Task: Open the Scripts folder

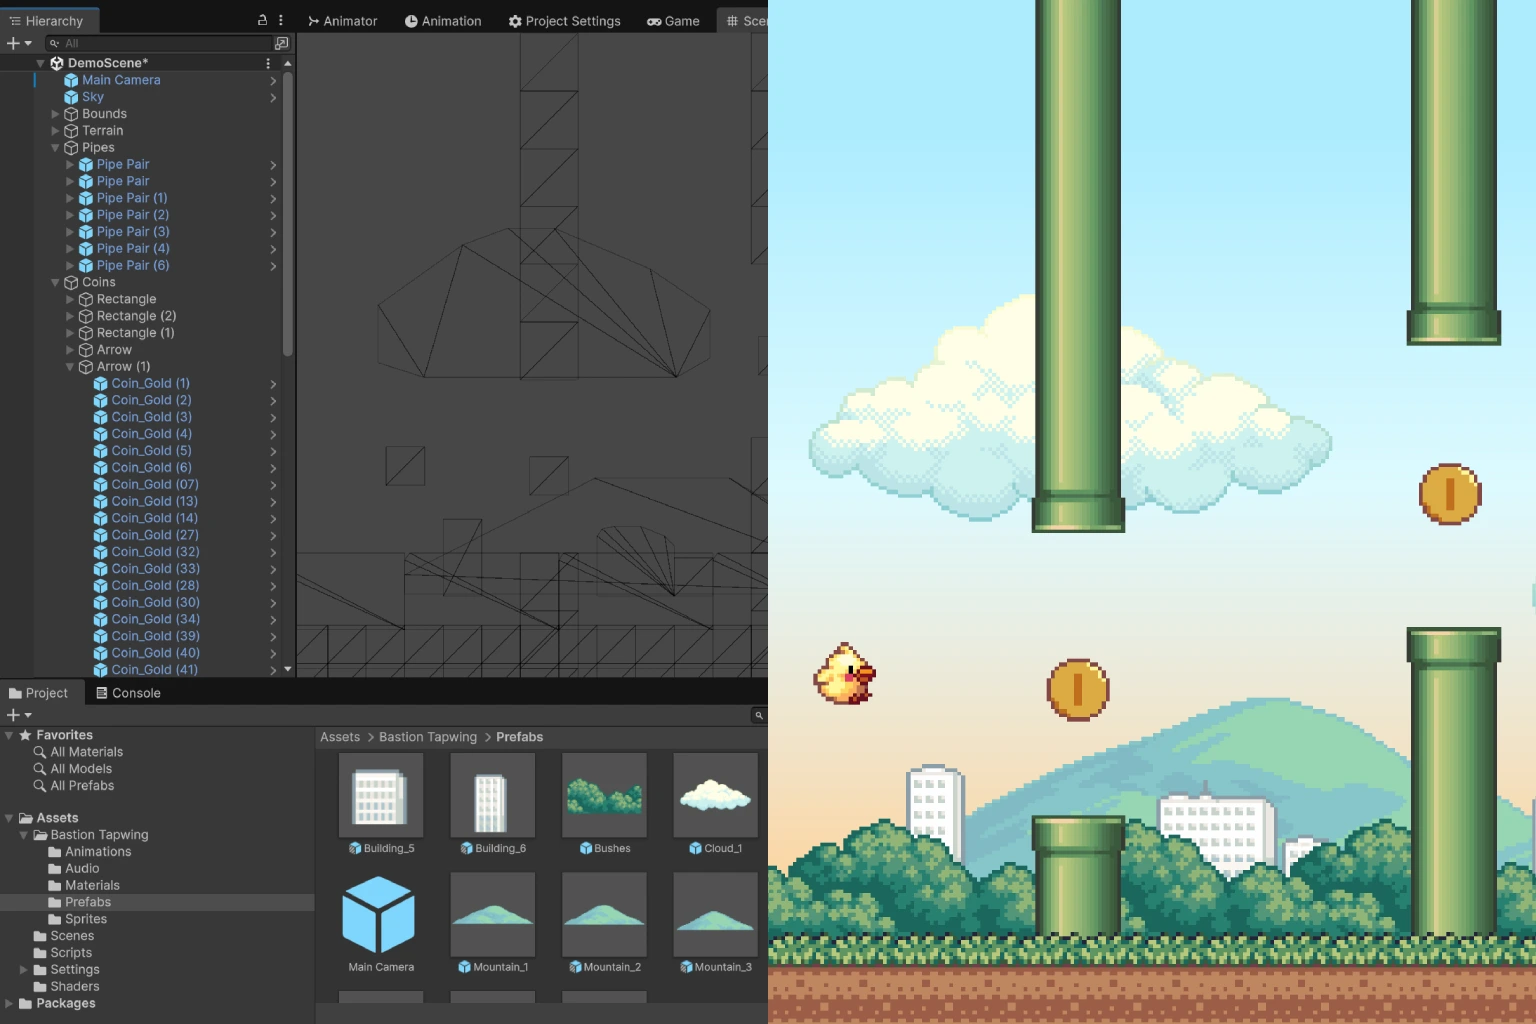Action: click(62, 953)
